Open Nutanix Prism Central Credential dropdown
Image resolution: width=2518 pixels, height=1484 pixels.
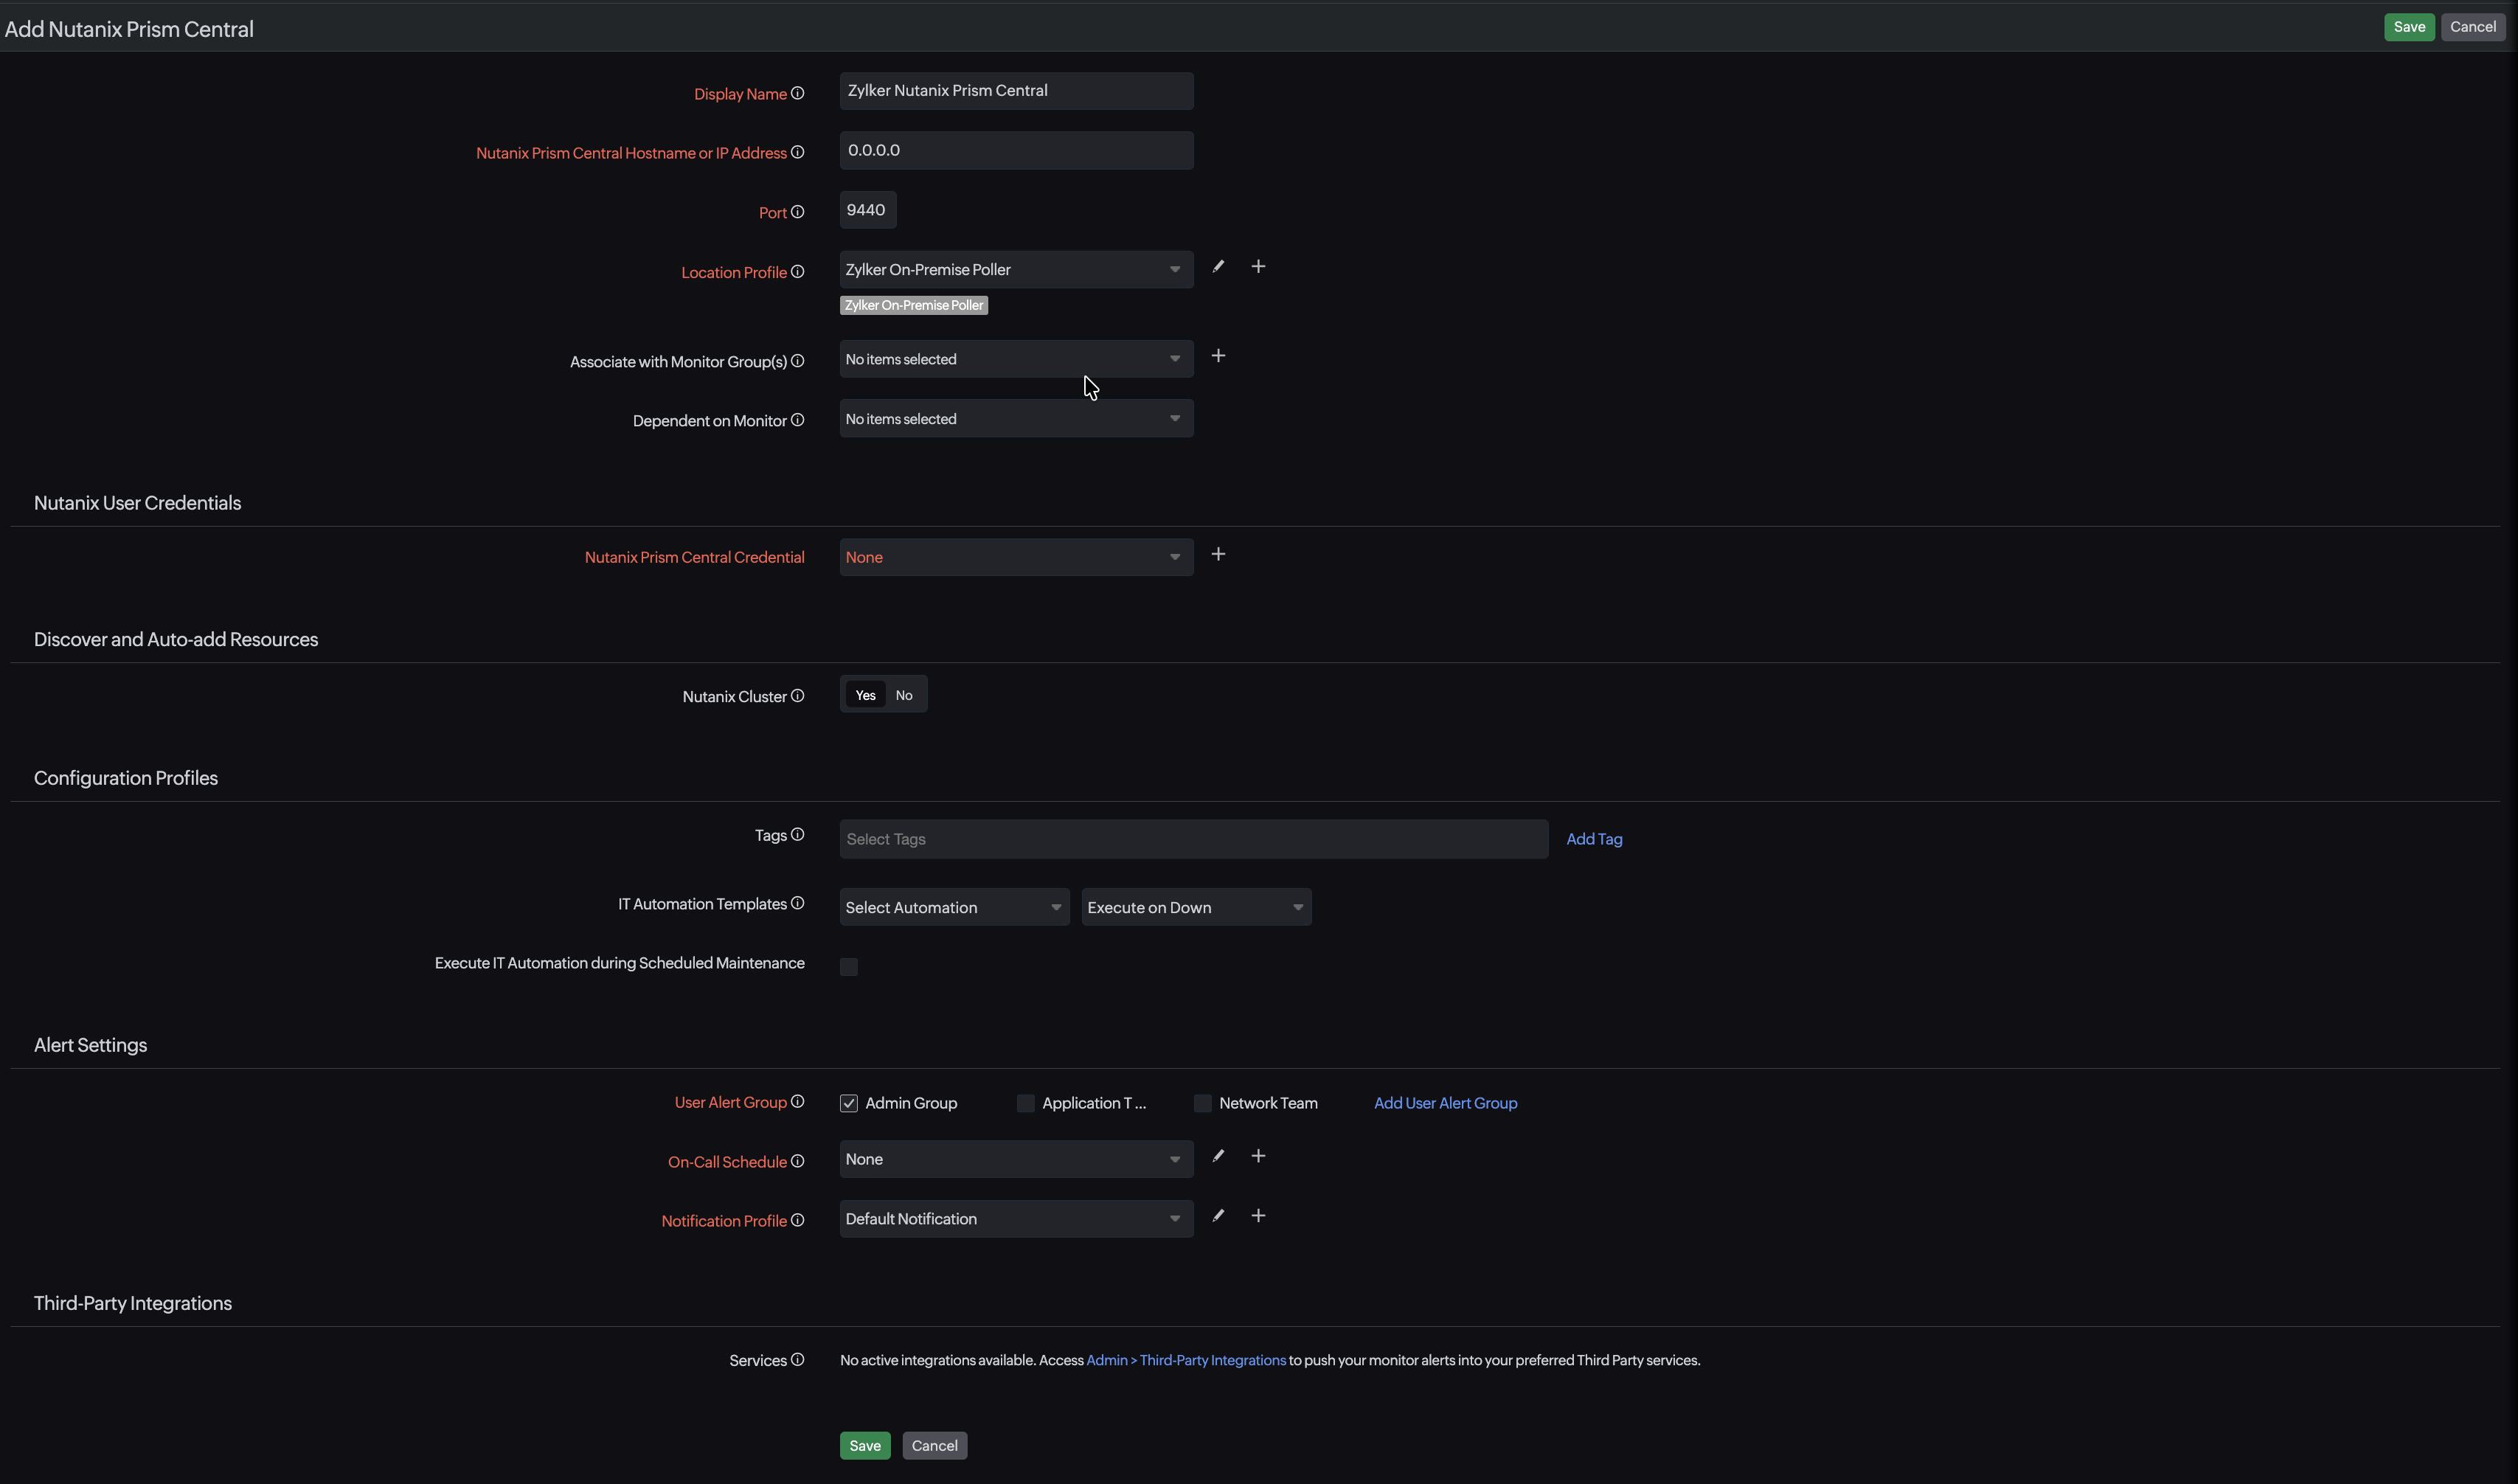click(1016, 557)
